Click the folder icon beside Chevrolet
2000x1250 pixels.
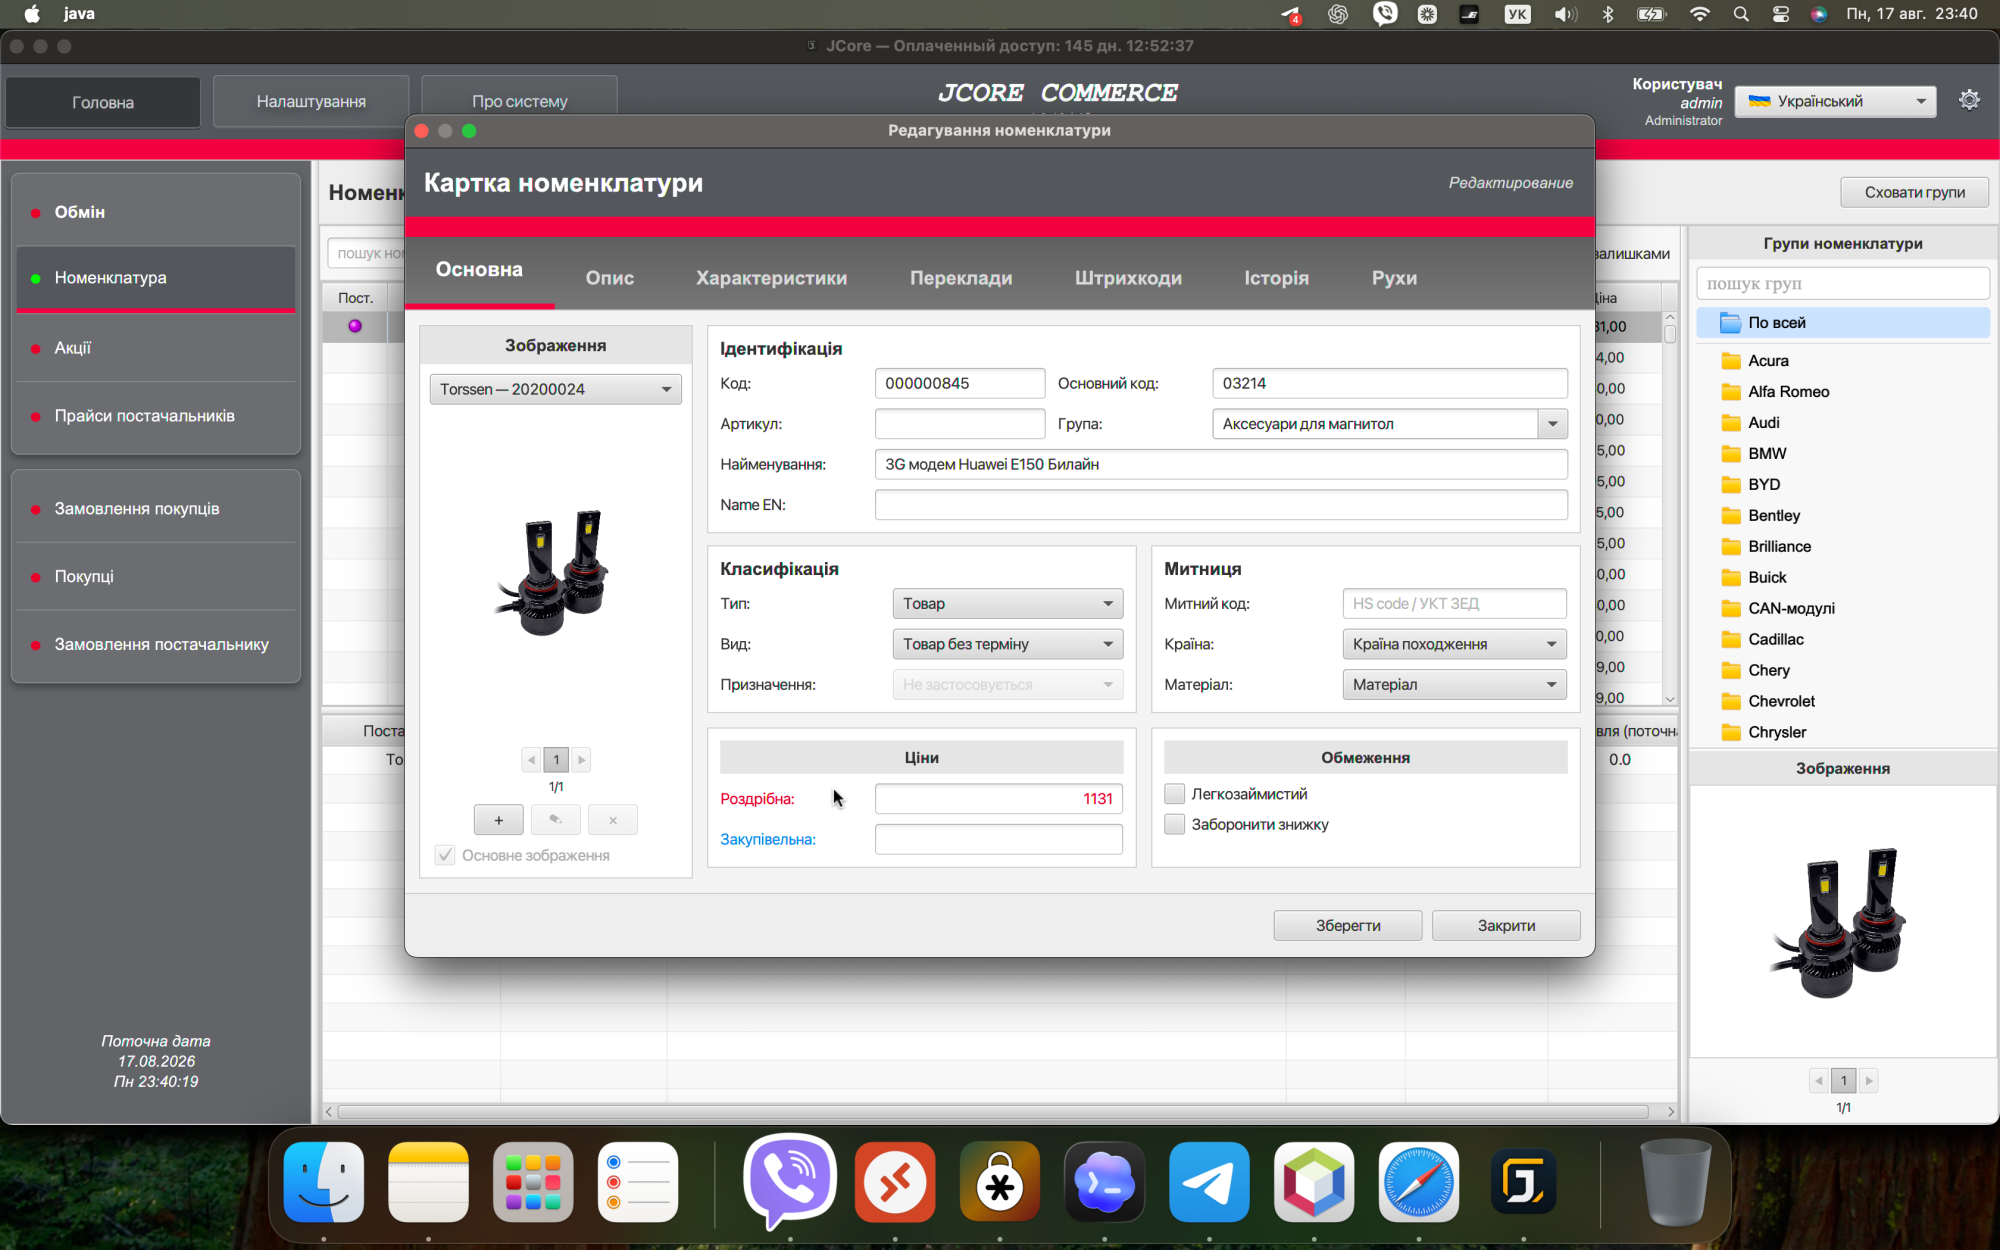[x=1731, y=702]
